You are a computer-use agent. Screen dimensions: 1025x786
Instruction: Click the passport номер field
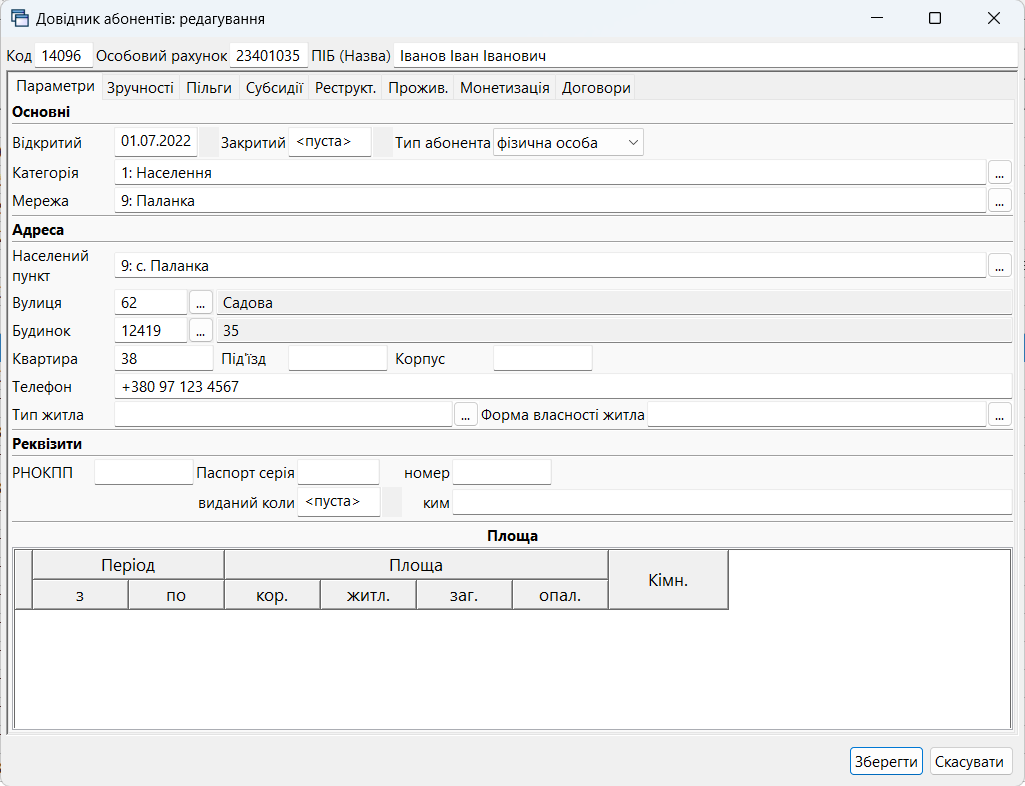(x=502, y=472)
